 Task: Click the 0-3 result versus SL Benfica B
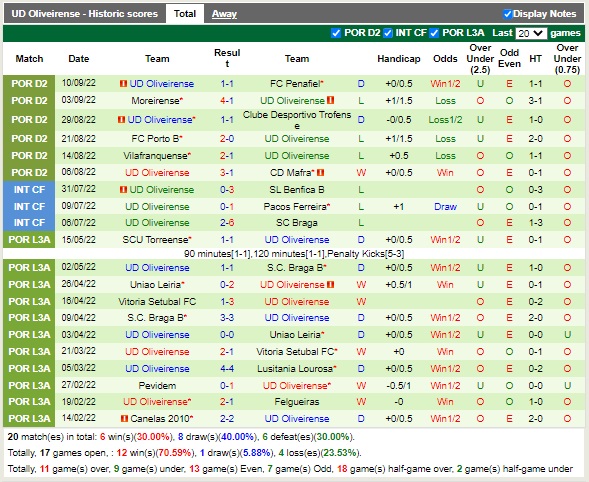[227, 189]
